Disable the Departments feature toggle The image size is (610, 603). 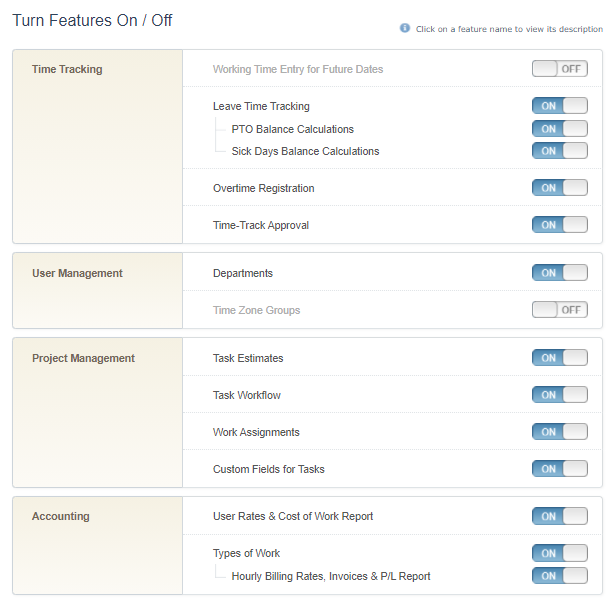click(559, 273)
